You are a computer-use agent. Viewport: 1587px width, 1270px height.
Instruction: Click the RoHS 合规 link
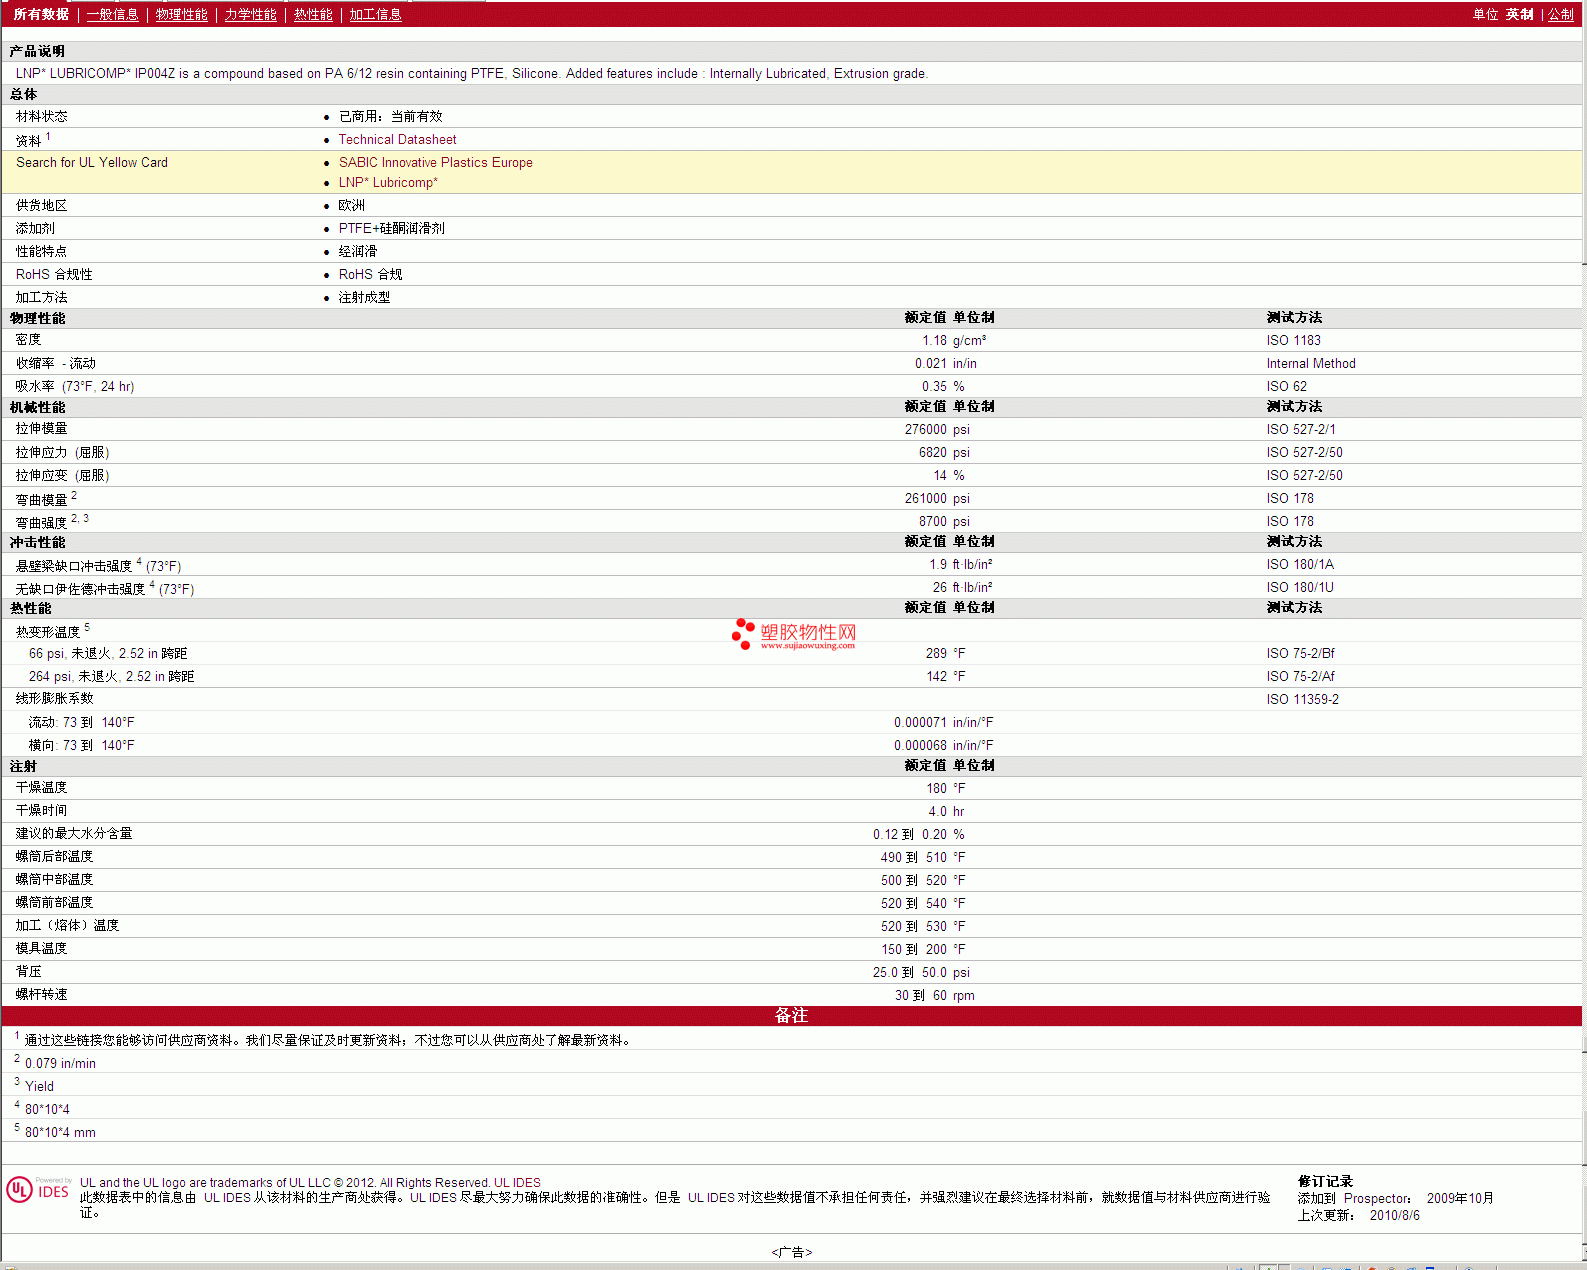tap(370, 275)
